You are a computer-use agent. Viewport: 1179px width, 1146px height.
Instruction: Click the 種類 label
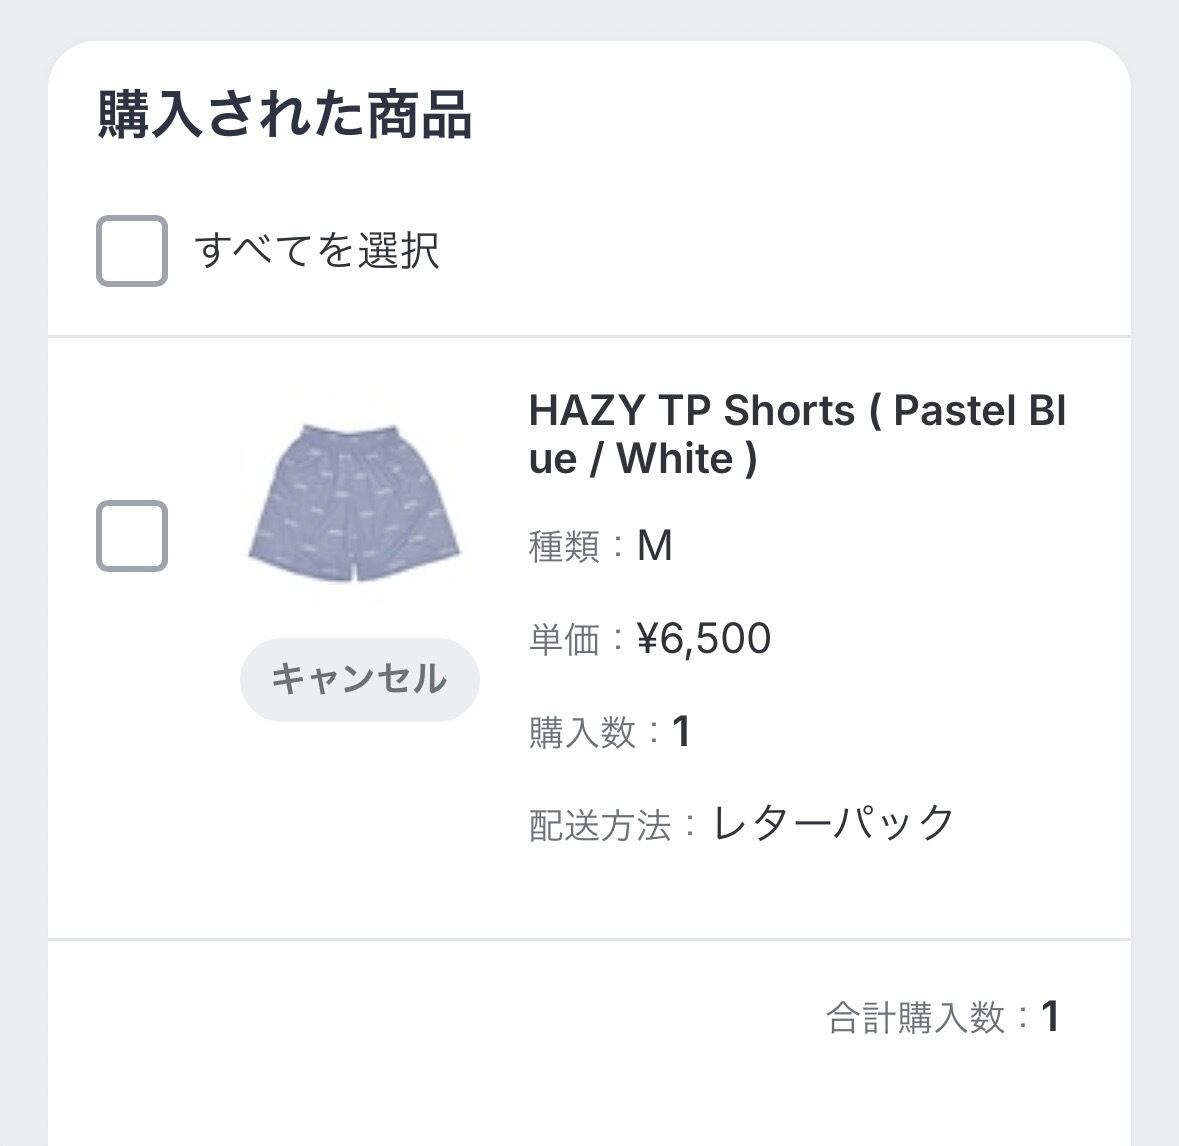point(565,547)
